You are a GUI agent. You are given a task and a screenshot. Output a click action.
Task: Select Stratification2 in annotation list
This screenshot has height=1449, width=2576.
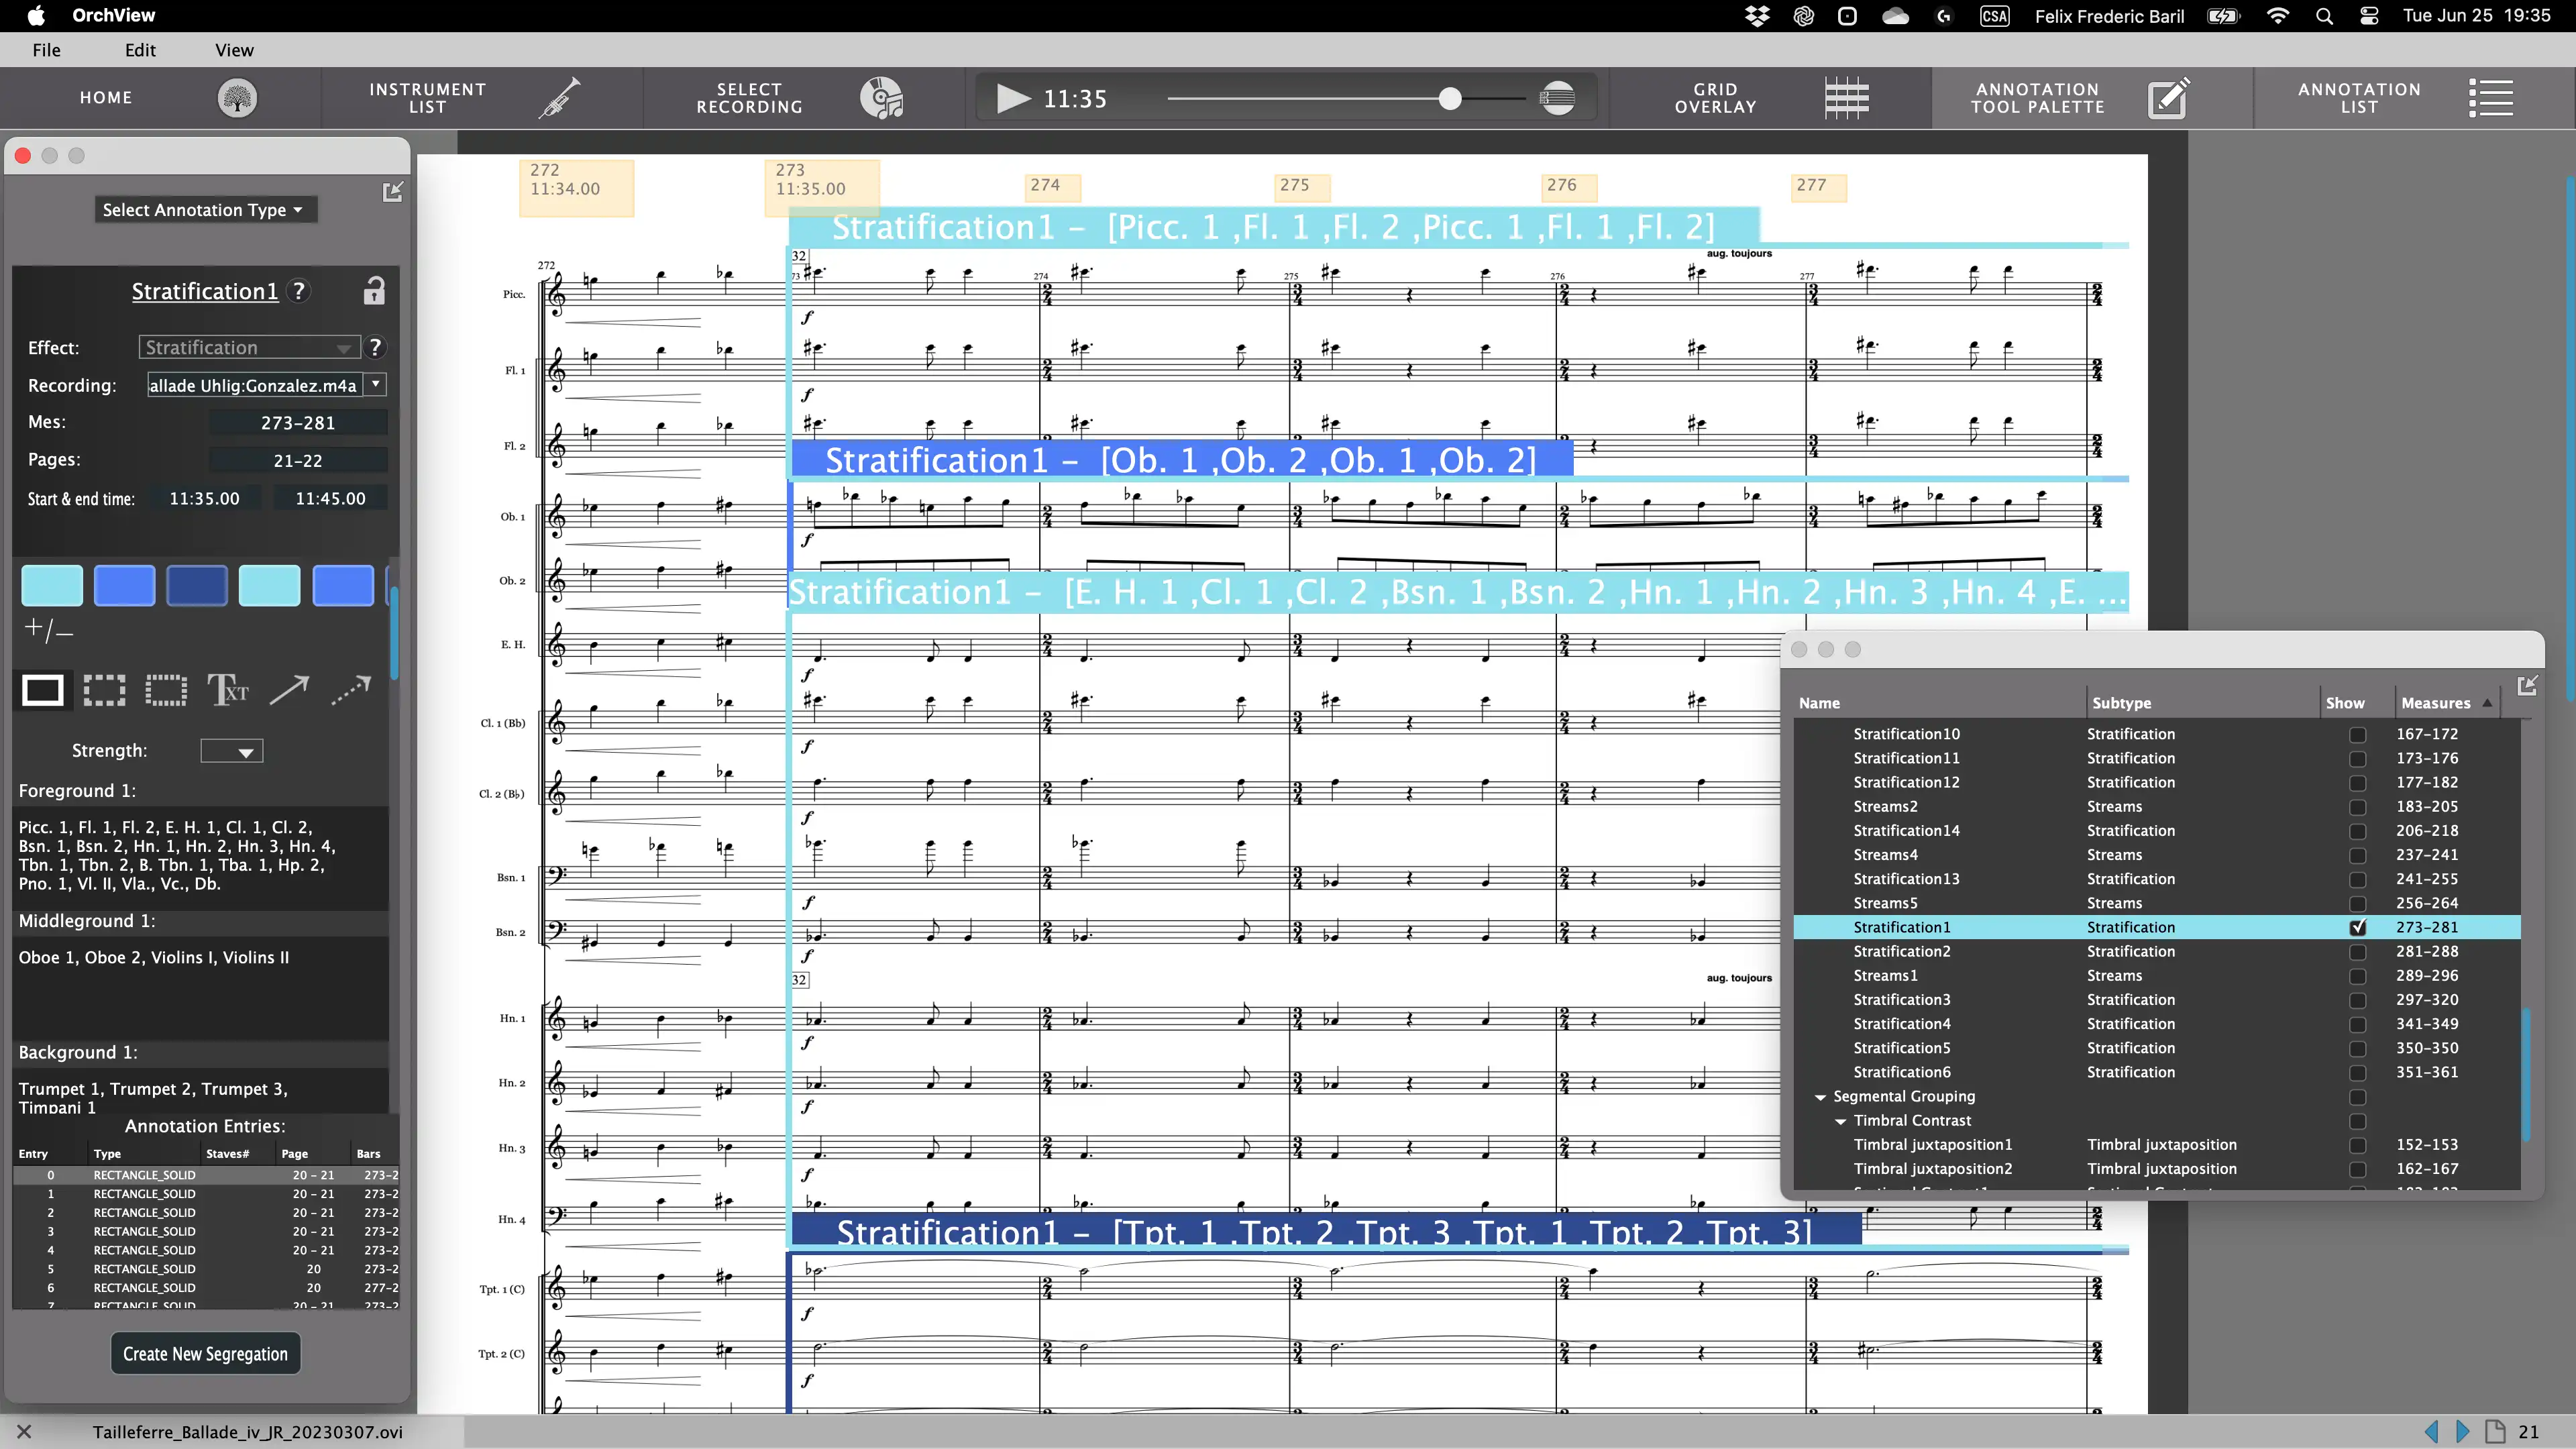point(2156,952)
